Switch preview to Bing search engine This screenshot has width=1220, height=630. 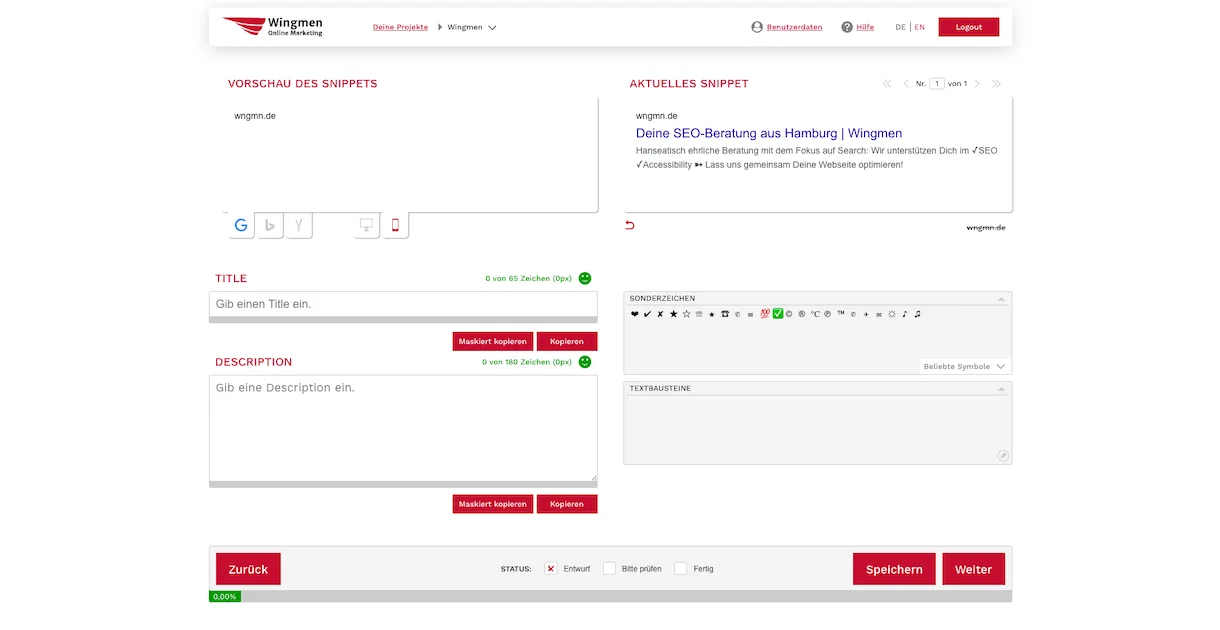[269, 225]
